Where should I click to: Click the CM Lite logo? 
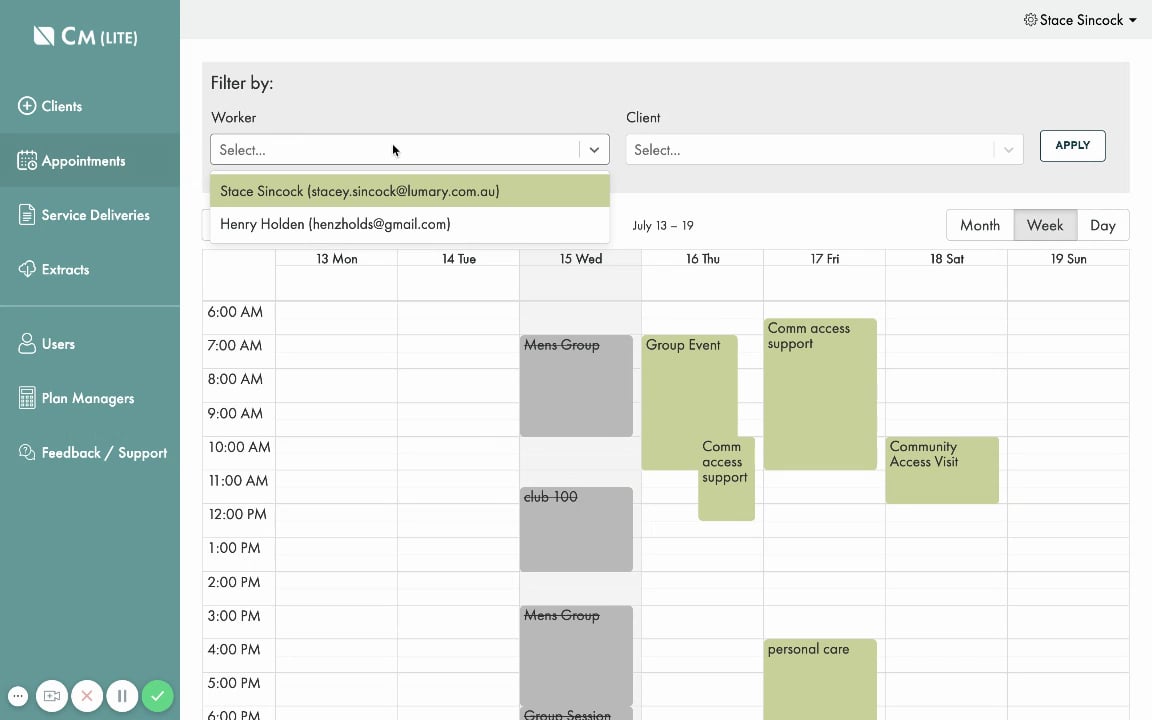85,36
